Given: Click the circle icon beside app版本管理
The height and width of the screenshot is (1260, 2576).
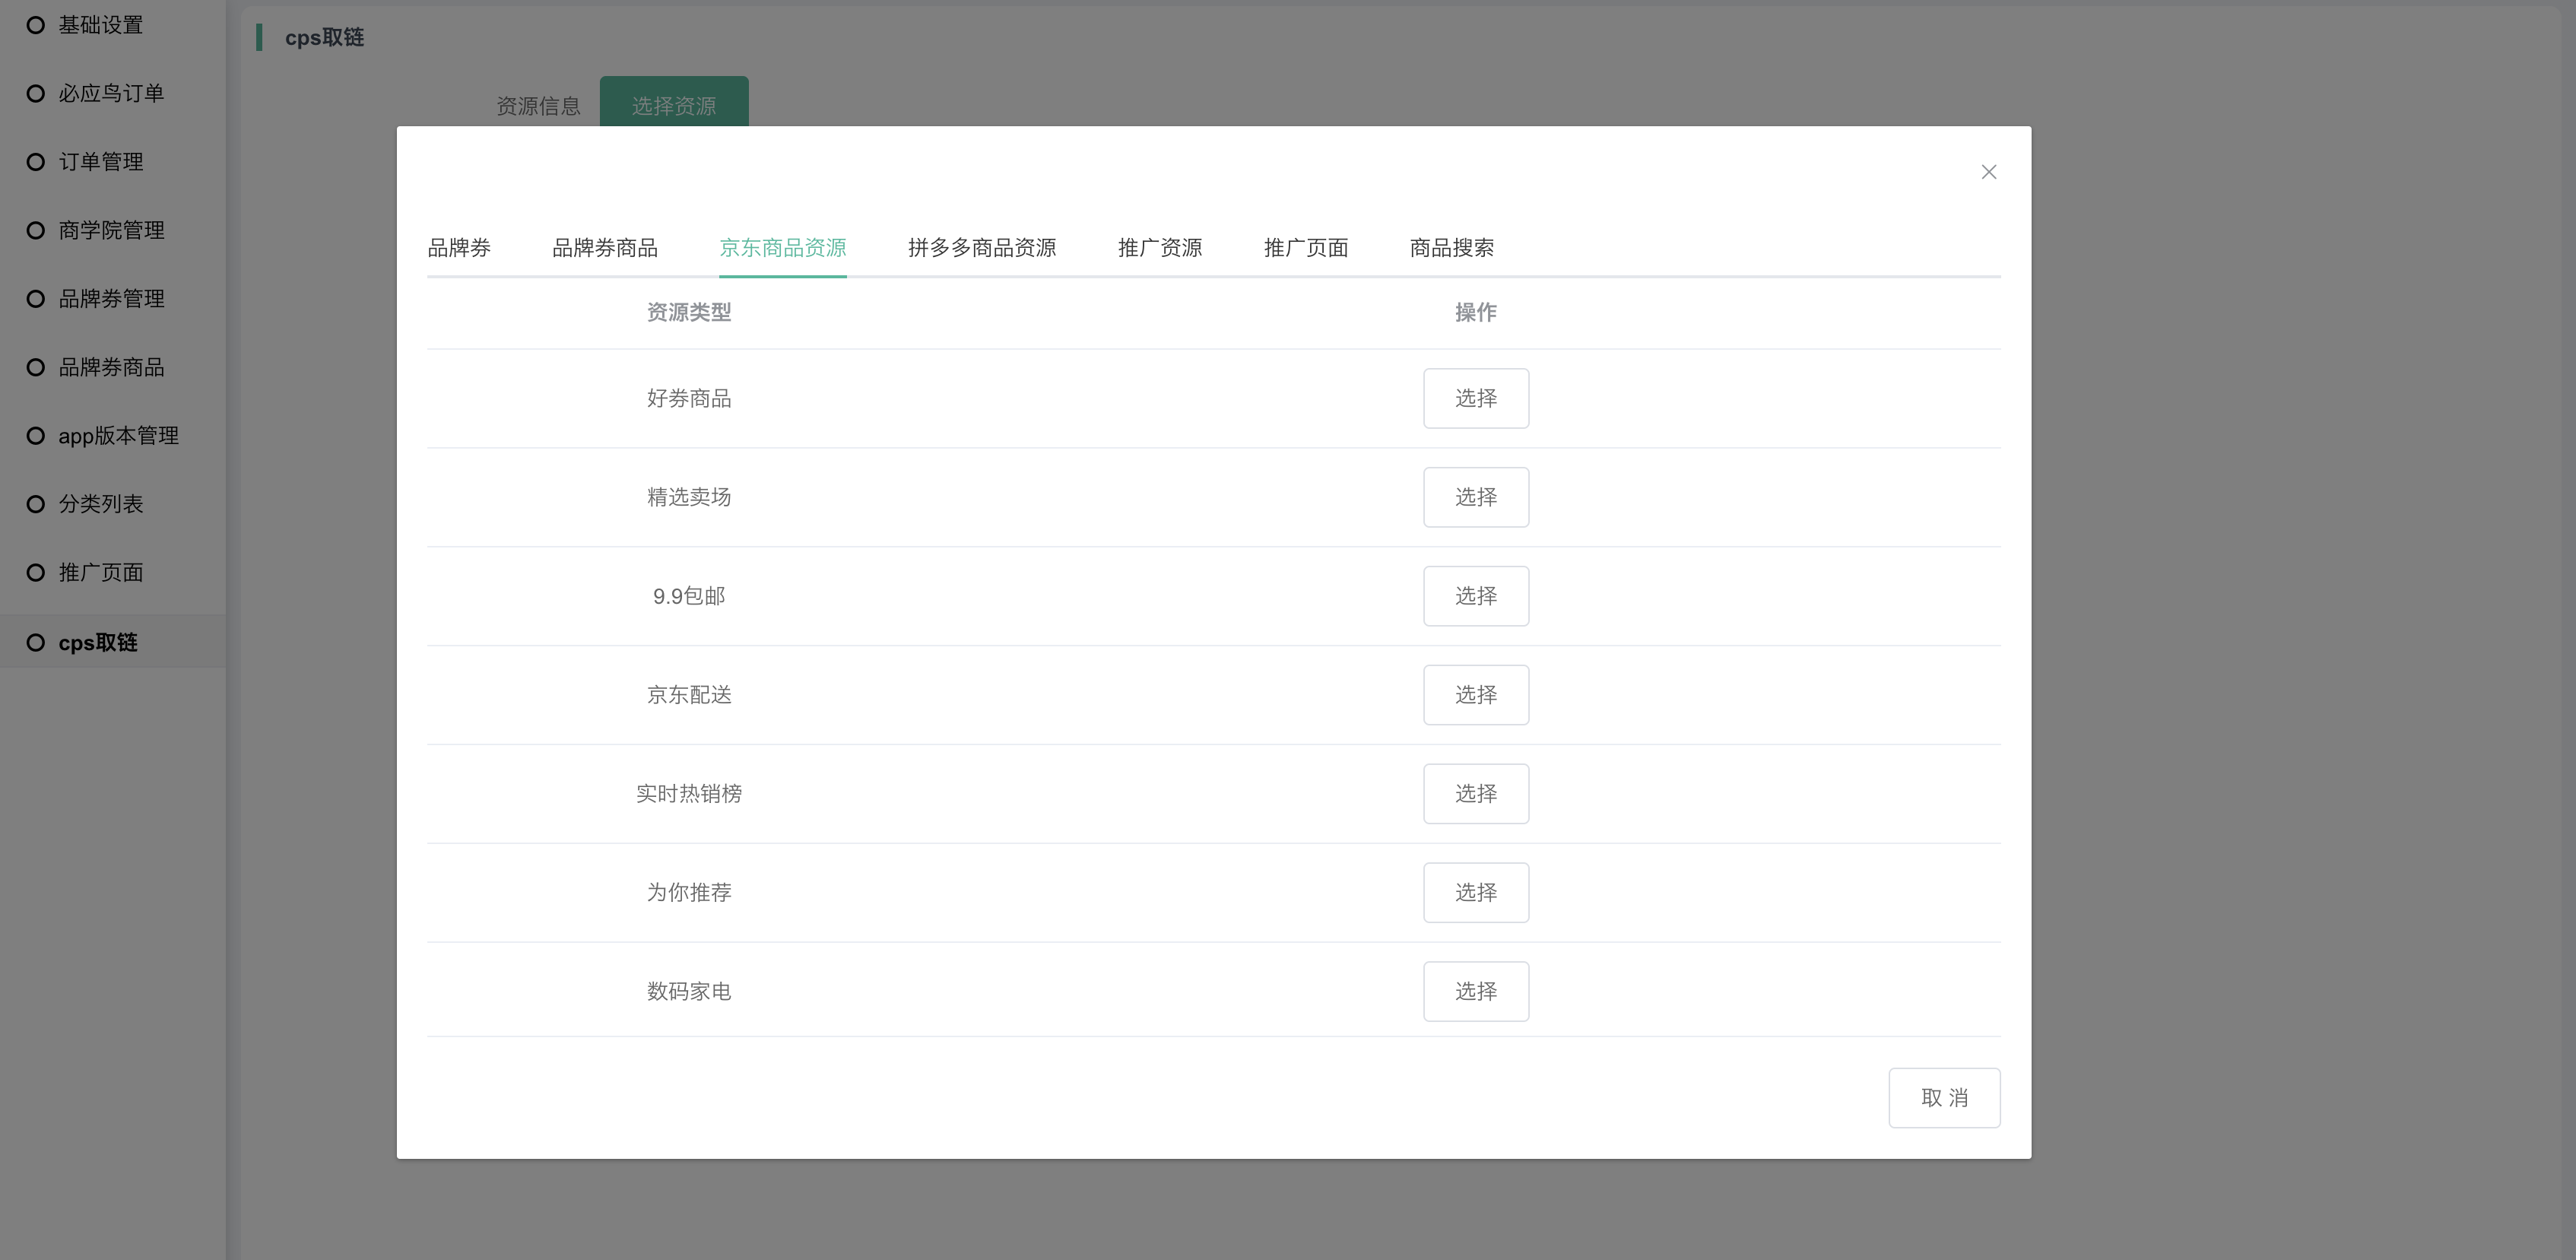Looking at the screenshot, I should pos(35,436).
